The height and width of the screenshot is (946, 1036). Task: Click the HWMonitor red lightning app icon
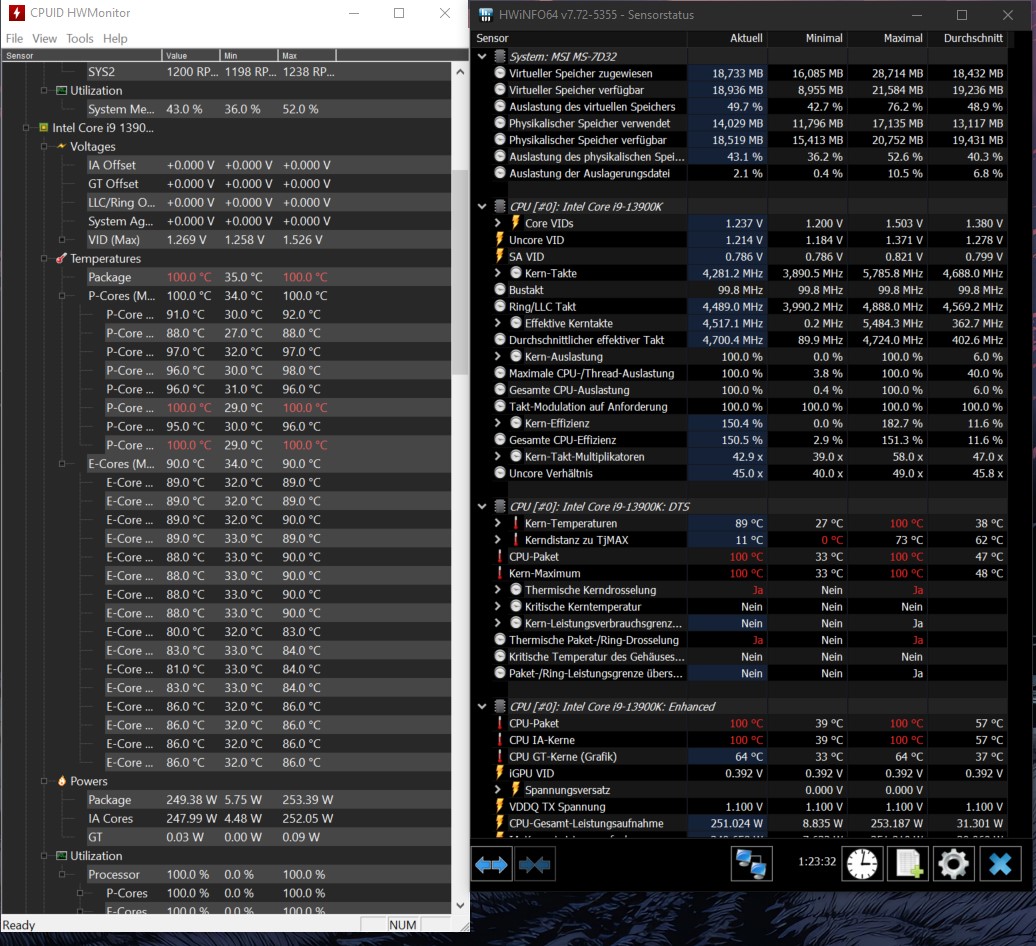[17, 13]
